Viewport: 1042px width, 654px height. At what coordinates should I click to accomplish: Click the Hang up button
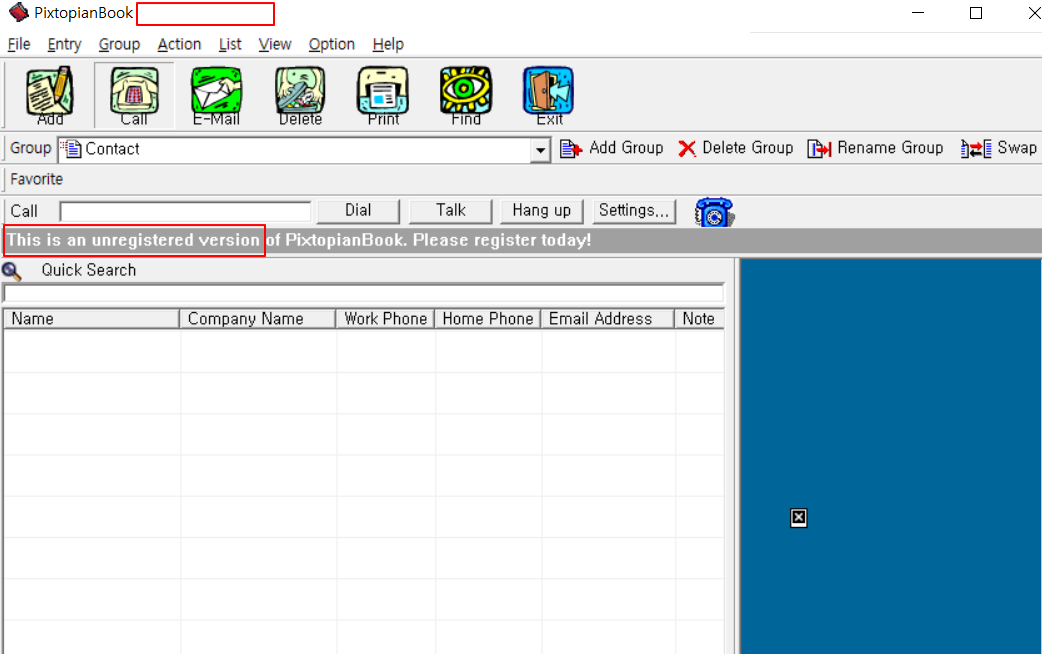(x=542, y=211)
